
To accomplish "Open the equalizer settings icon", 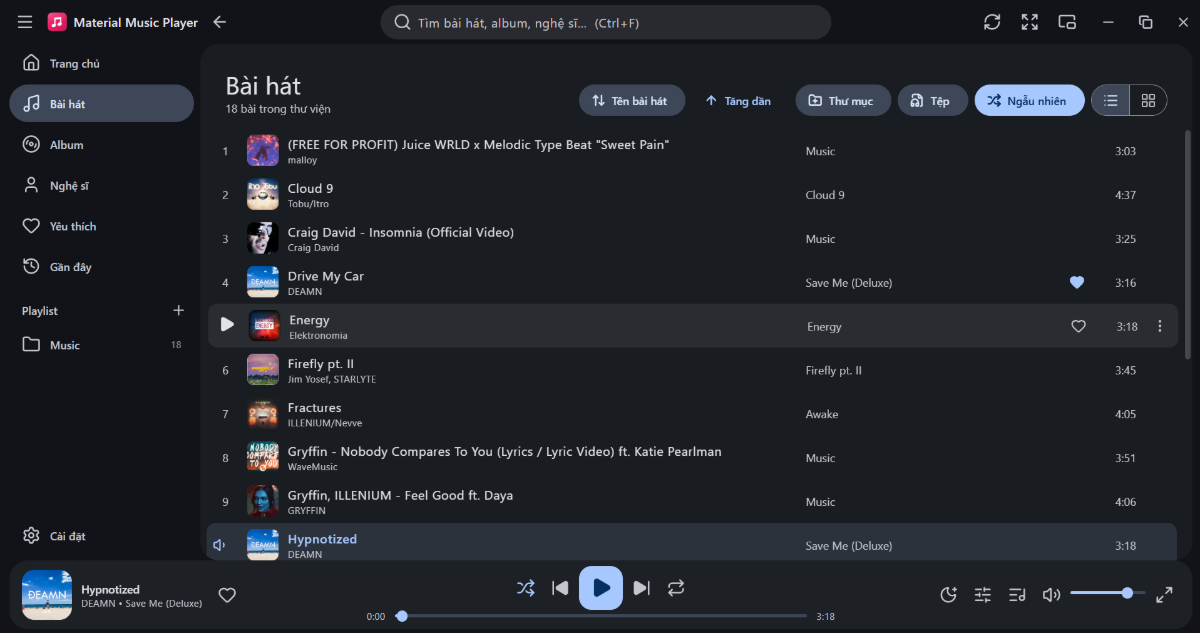I will [x=983, y=594].
